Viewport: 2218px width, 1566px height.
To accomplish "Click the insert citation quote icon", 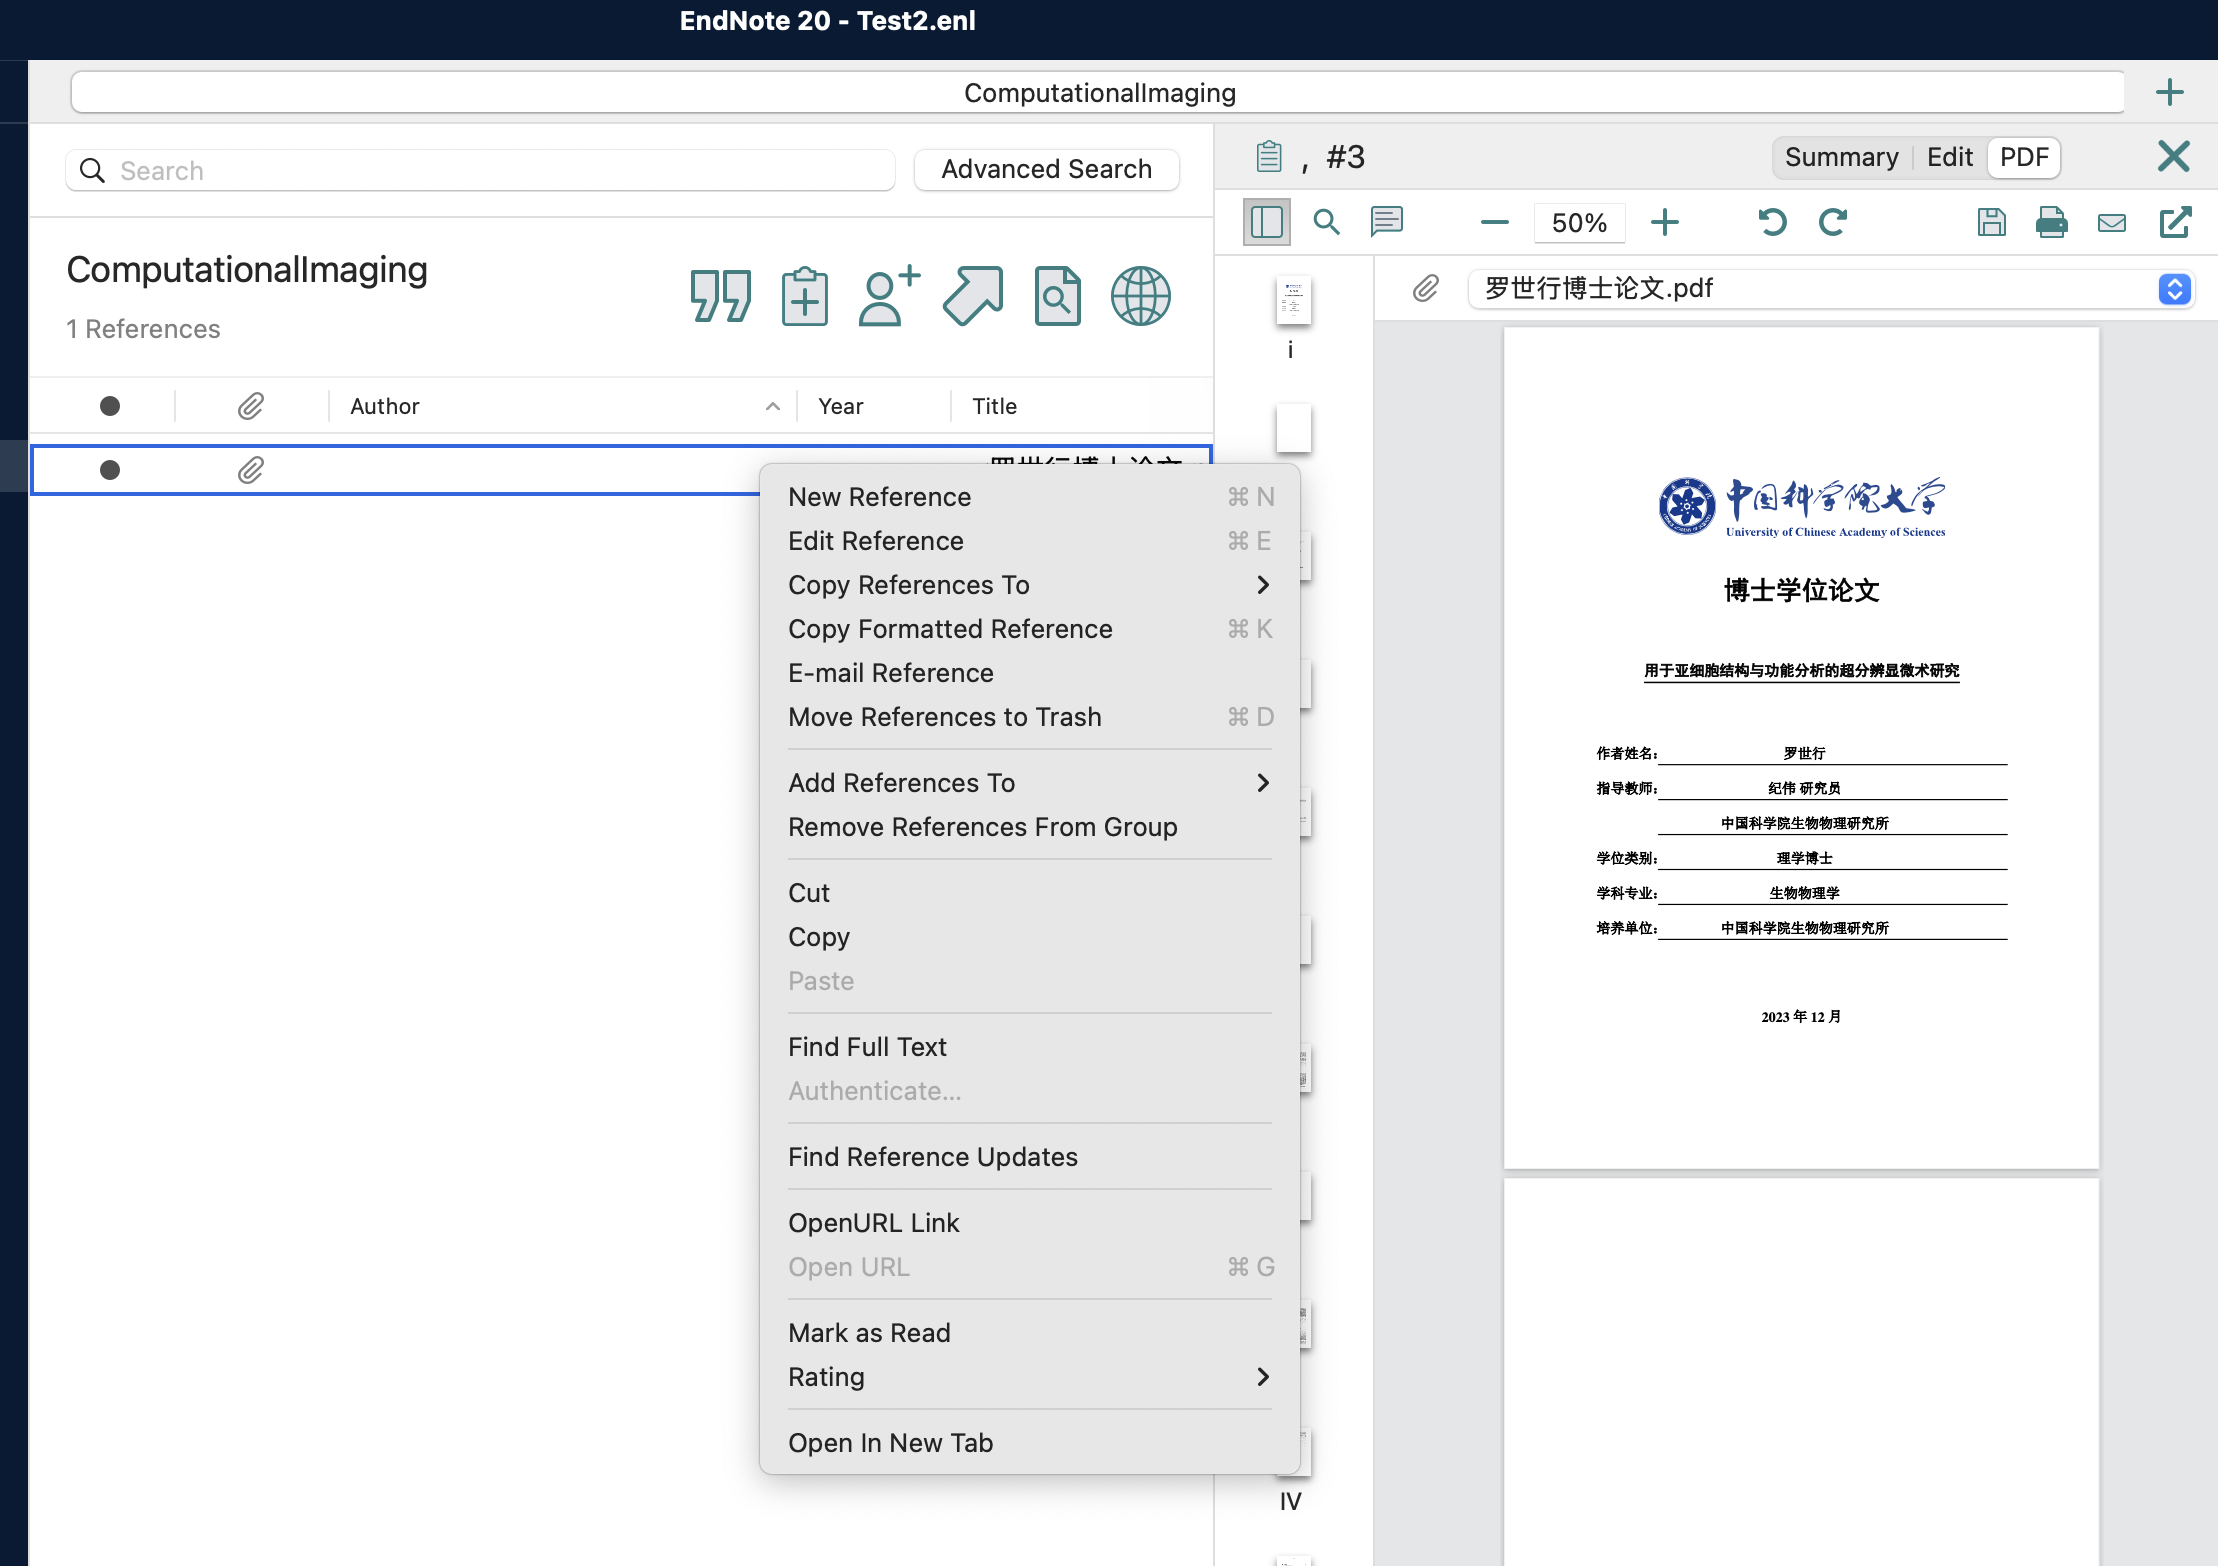I will (x=720, y=296).
